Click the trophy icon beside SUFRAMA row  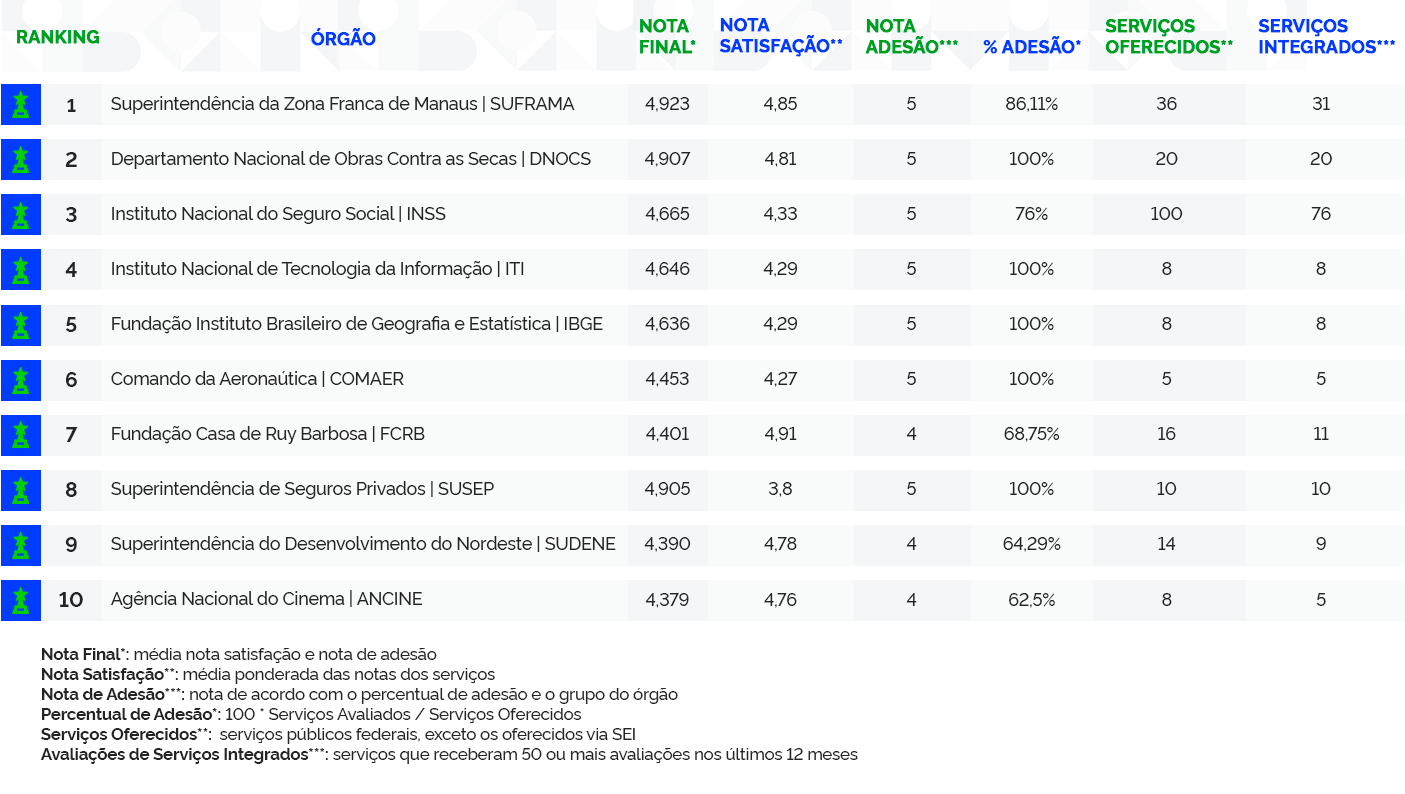pyautogui.click(x=21, y=104)
